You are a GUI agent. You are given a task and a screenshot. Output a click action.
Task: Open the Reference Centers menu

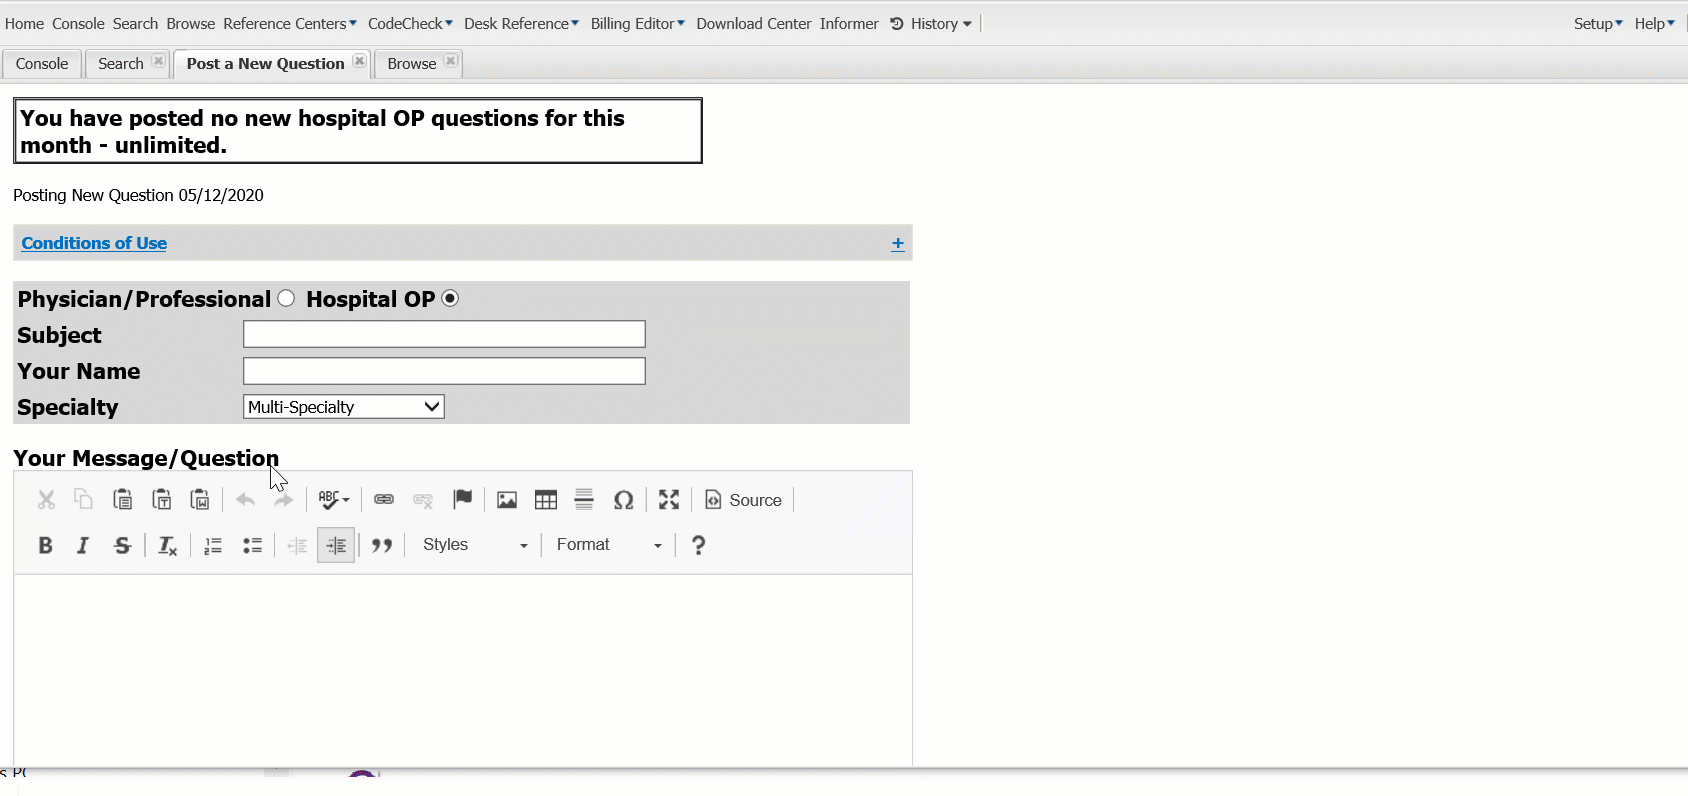(289, 23)
